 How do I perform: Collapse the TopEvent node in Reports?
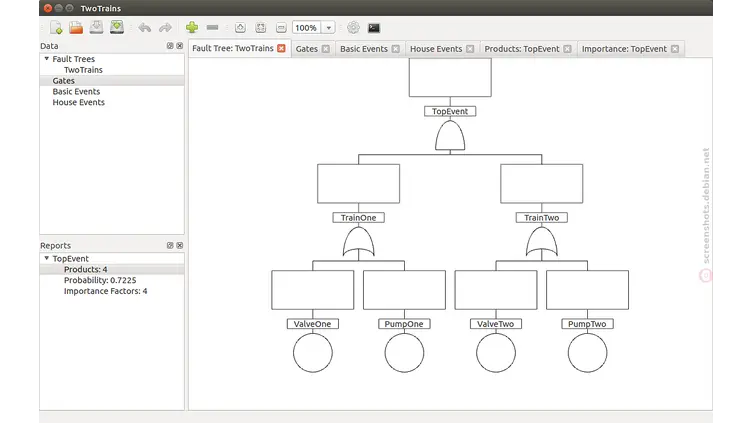[x=46, y=258]
